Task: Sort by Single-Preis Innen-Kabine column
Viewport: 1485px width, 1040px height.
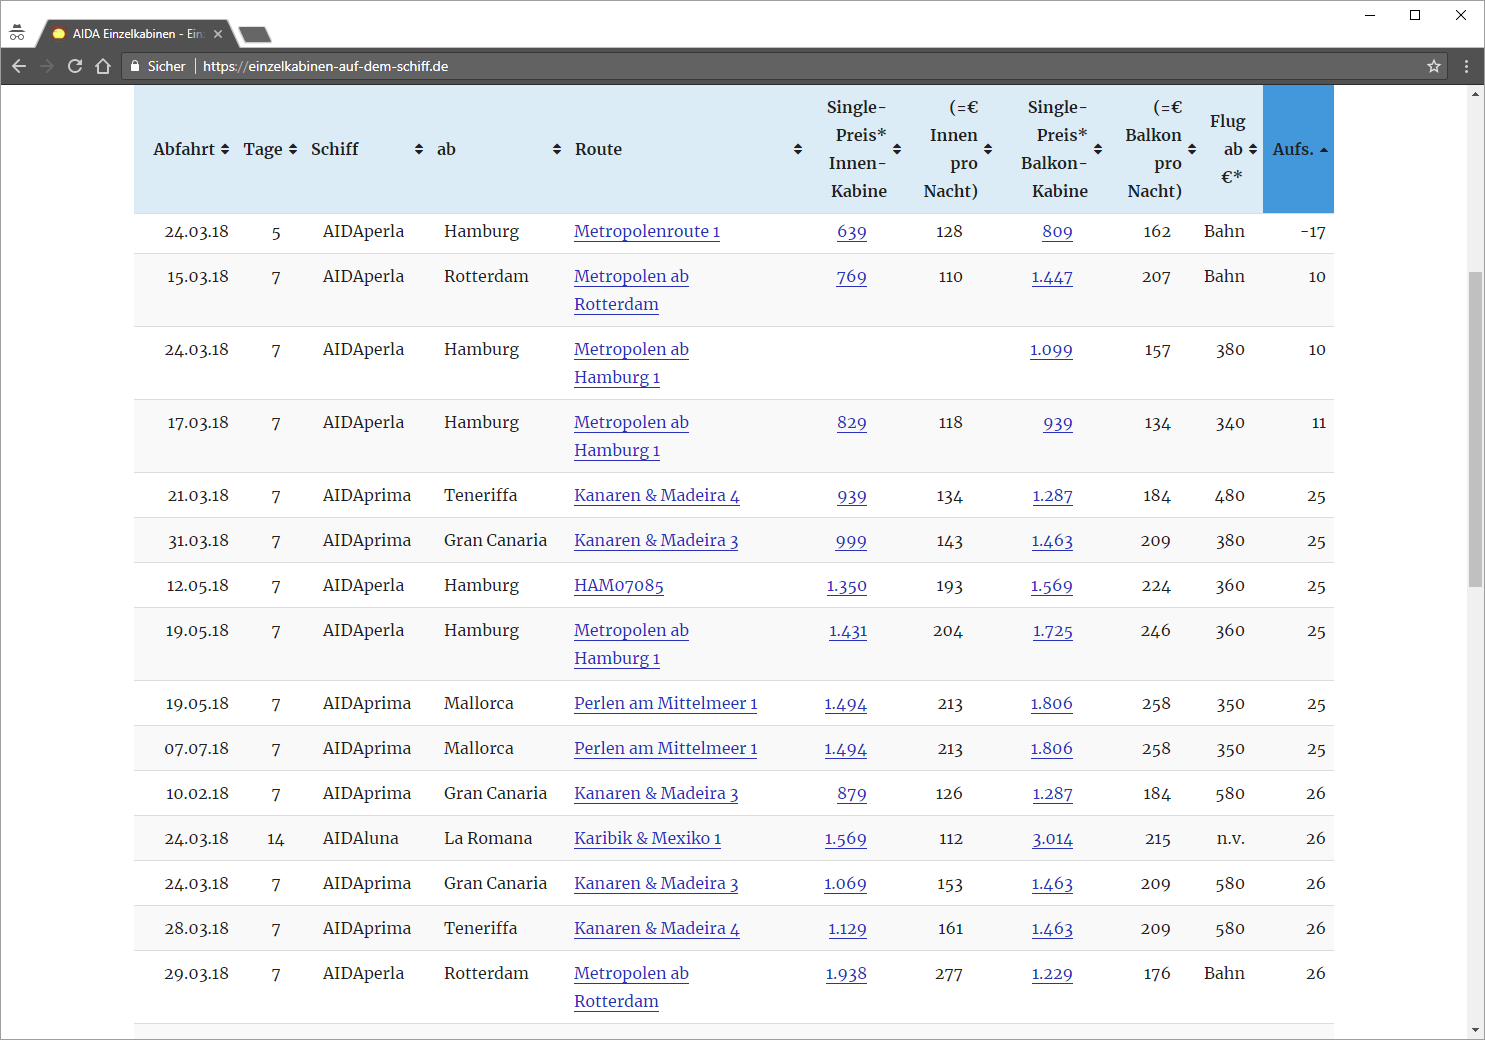Action: pos(863,149)
